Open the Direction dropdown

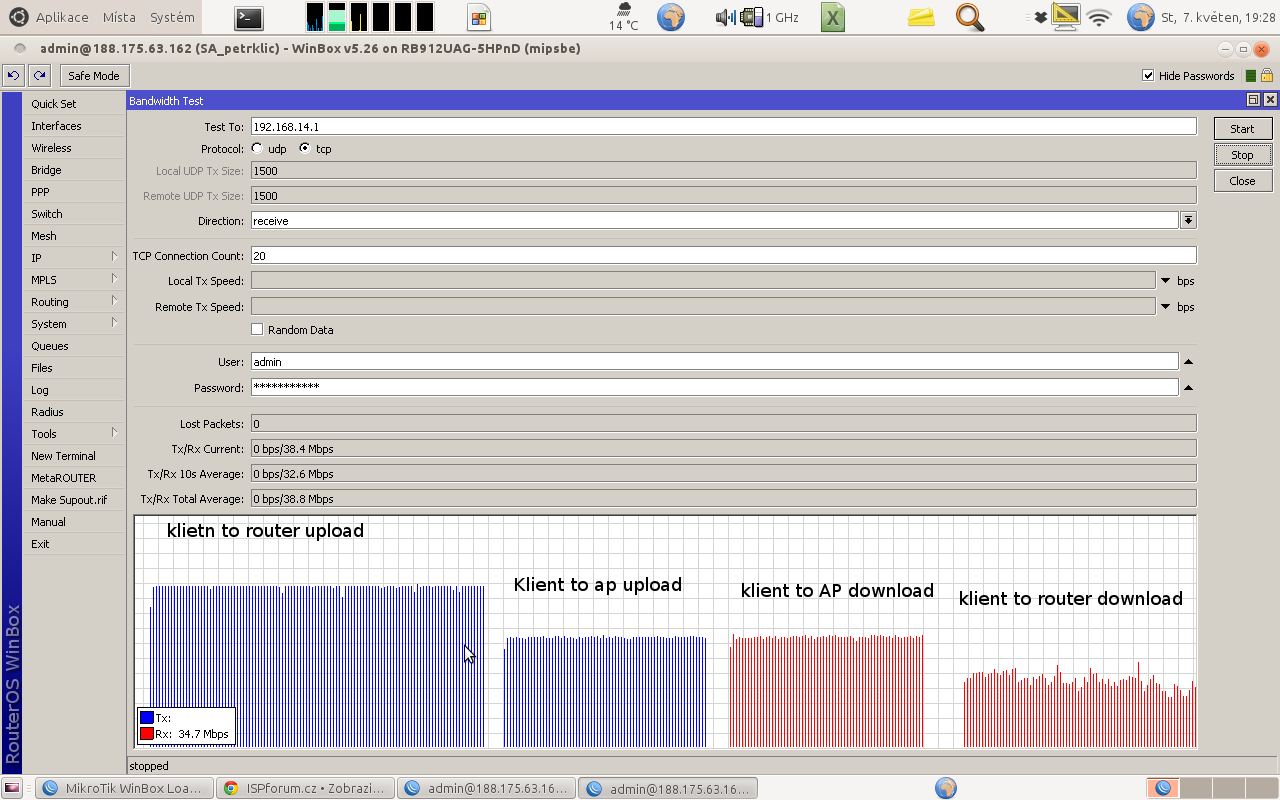pyautogui.click(x=1188, y=221)
